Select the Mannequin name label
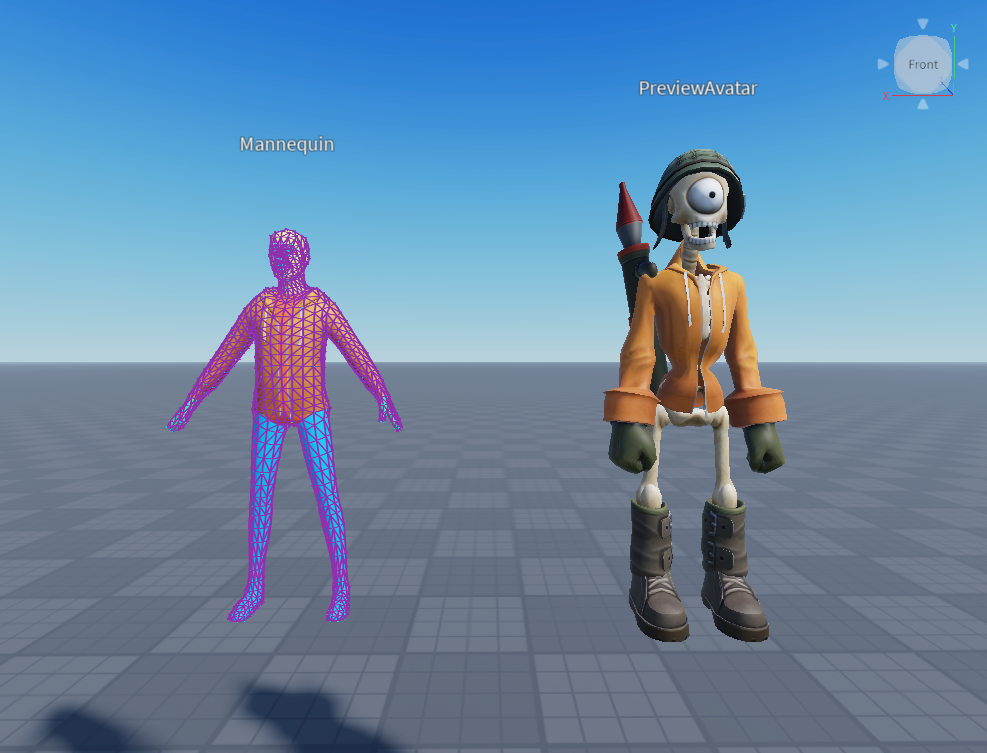The image size is (987, 753). point(286,145)
